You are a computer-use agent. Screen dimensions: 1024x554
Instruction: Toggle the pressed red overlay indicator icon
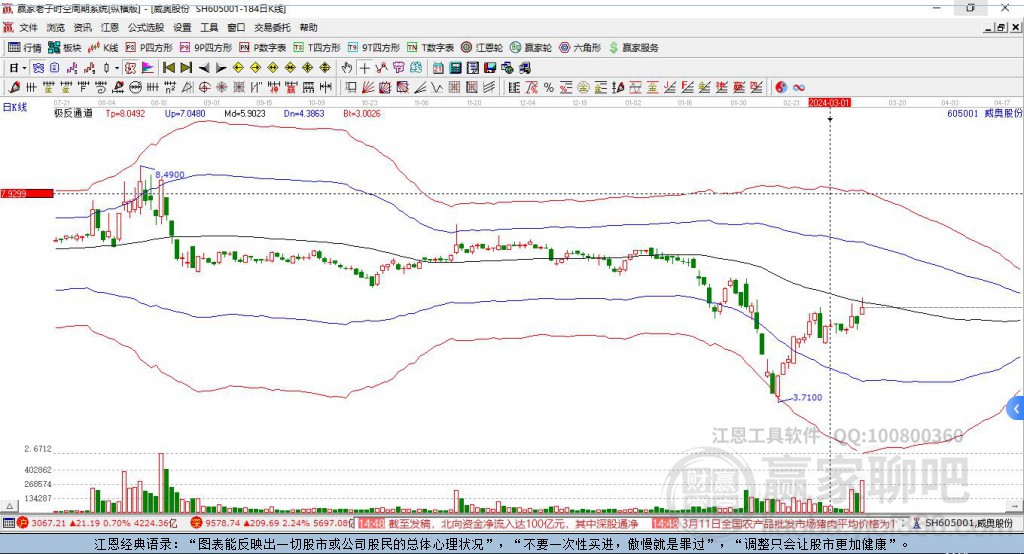[x=131, y=68]
